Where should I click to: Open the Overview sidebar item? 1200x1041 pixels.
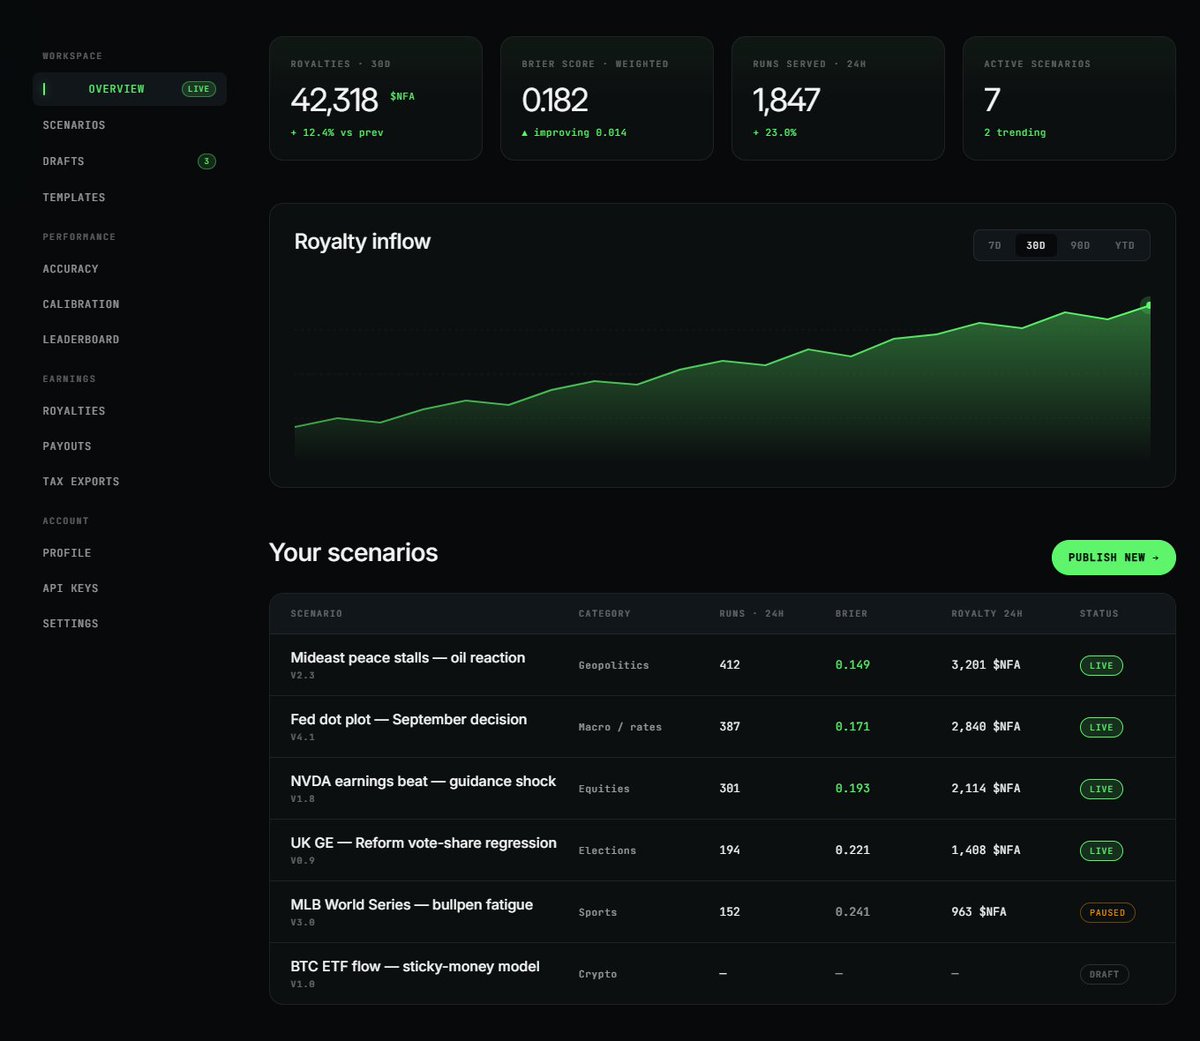point(129,89)
